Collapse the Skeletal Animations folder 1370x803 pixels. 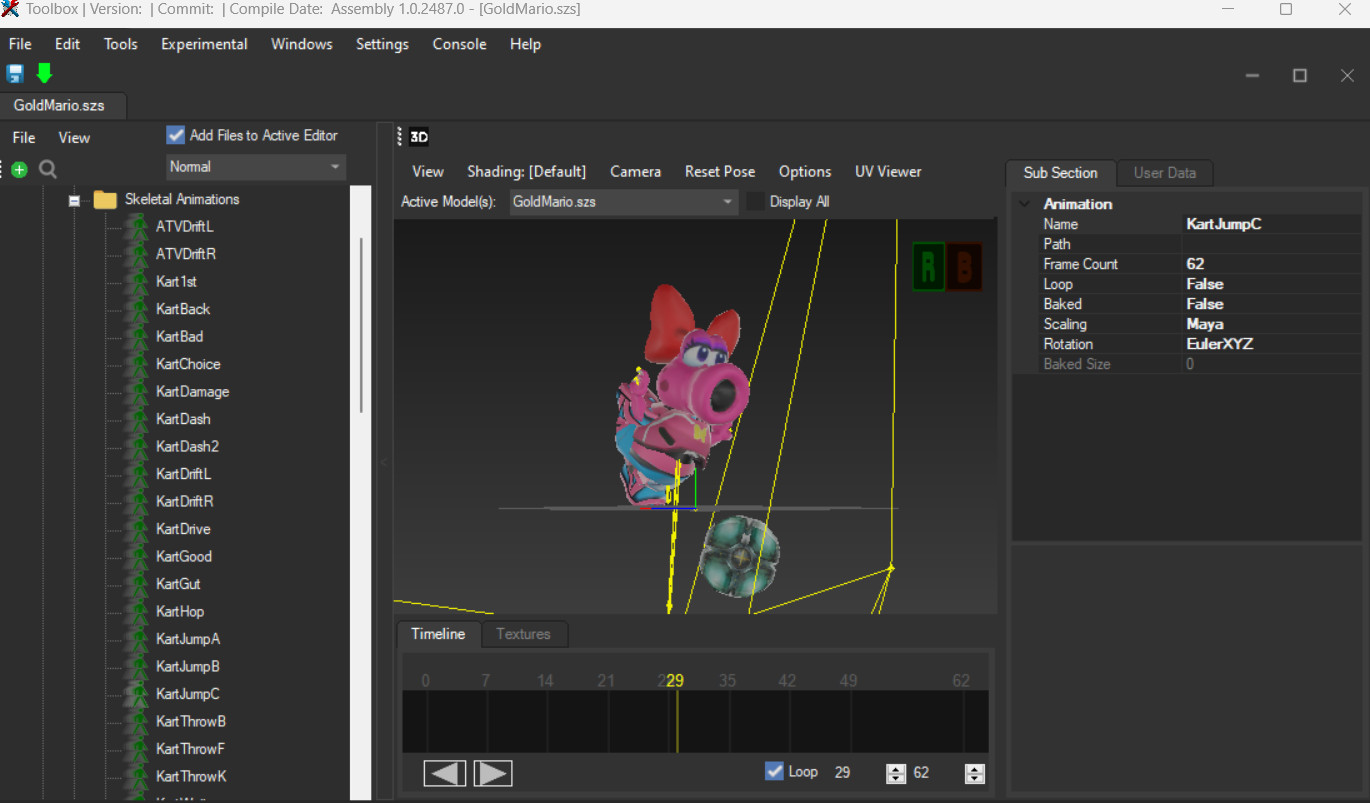tap(74, 199)
